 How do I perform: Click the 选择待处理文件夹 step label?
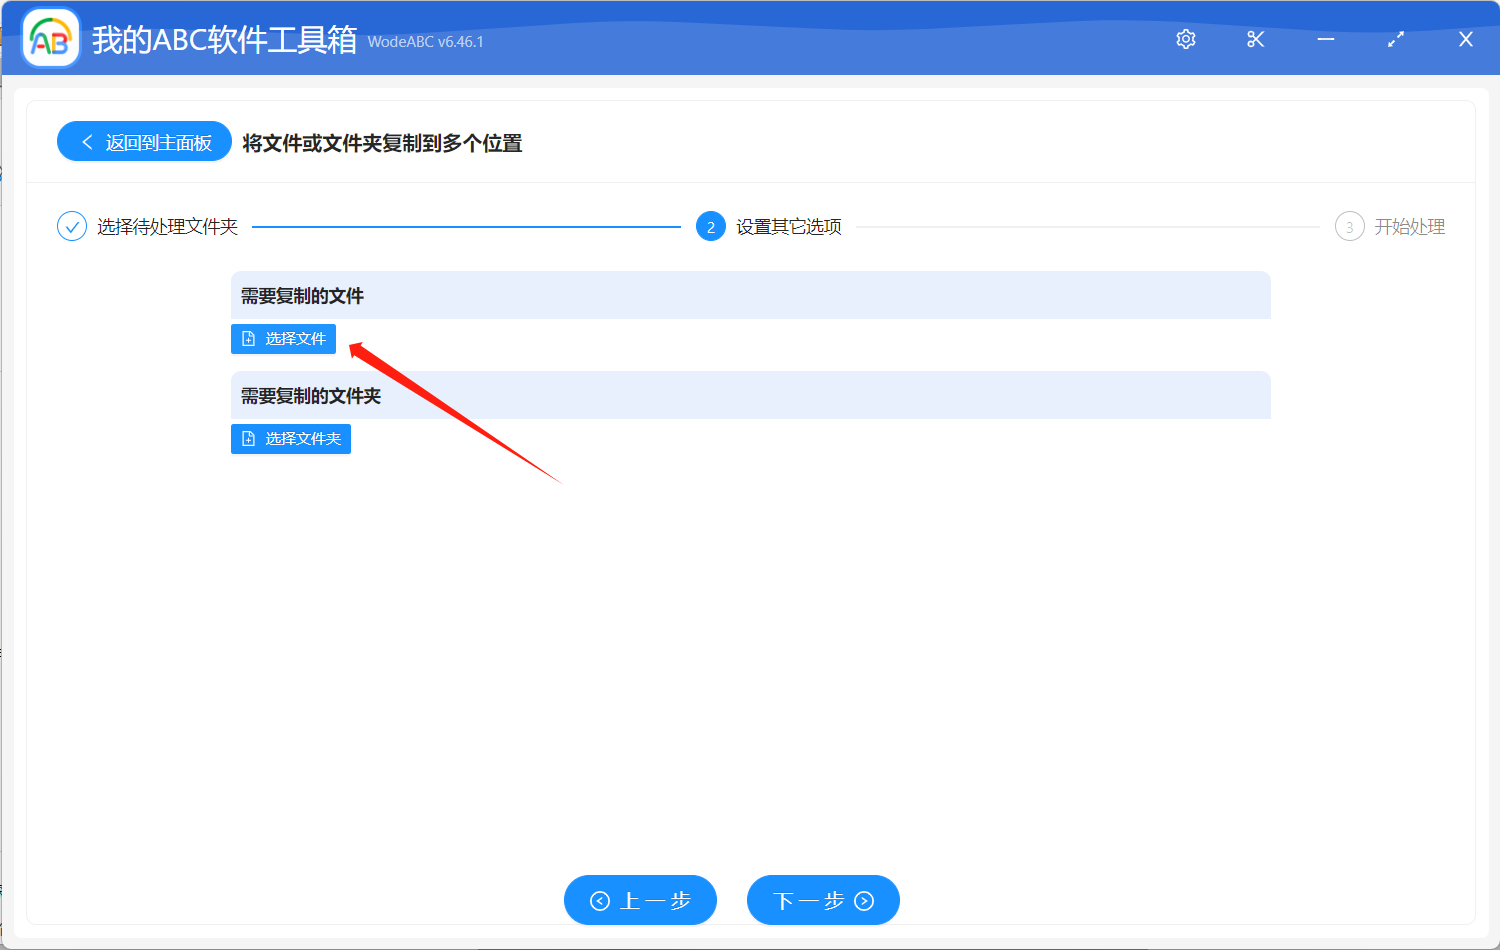[x=167, y=226]
